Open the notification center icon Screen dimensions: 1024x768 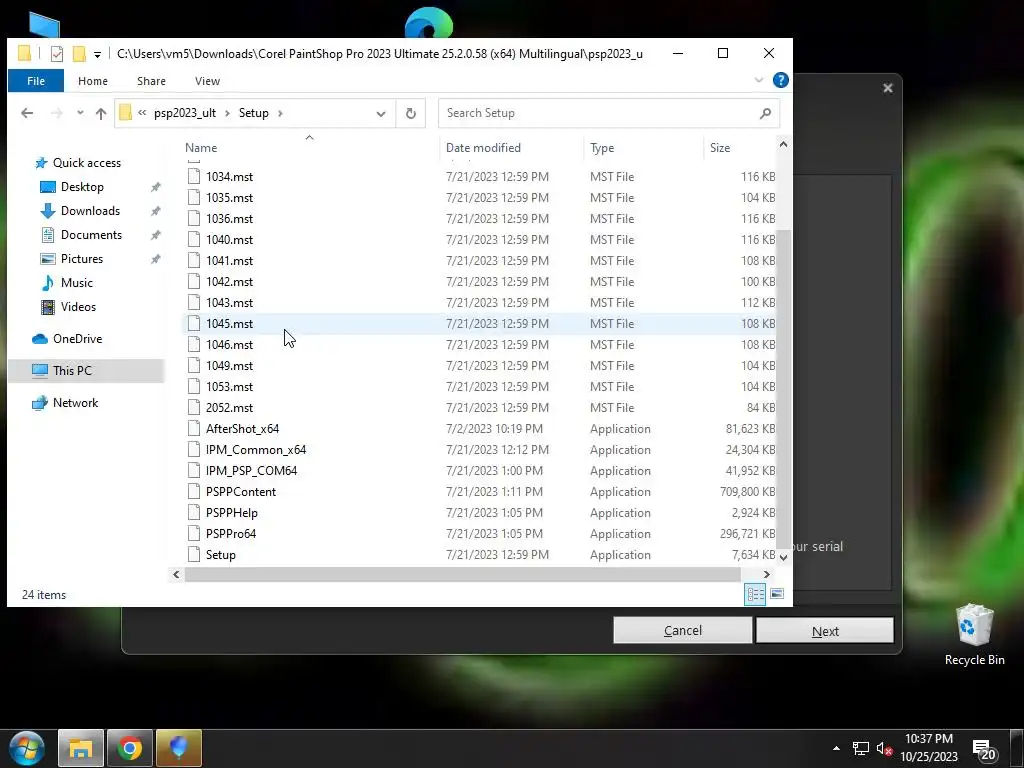983,750
